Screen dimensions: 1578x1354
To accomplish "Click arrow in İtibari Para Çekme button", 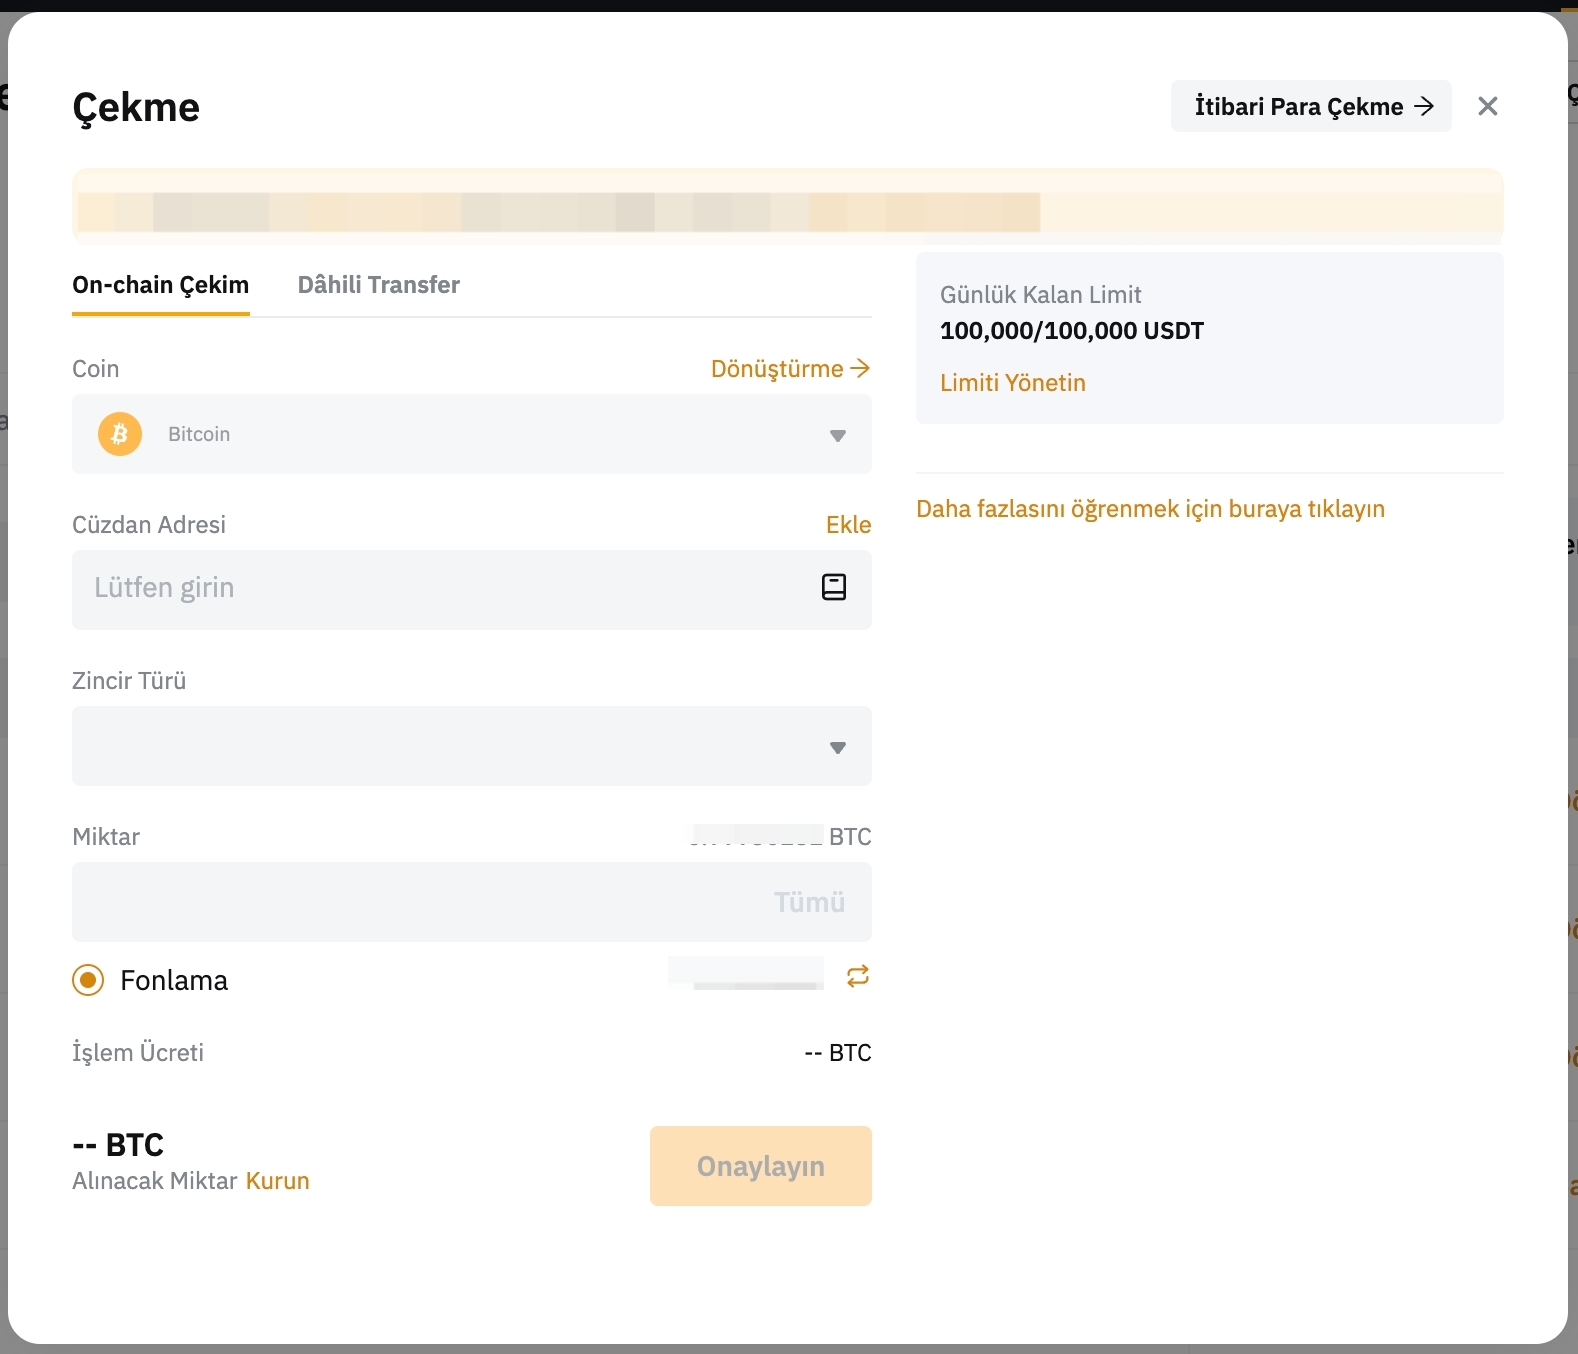I will 1425,106.
